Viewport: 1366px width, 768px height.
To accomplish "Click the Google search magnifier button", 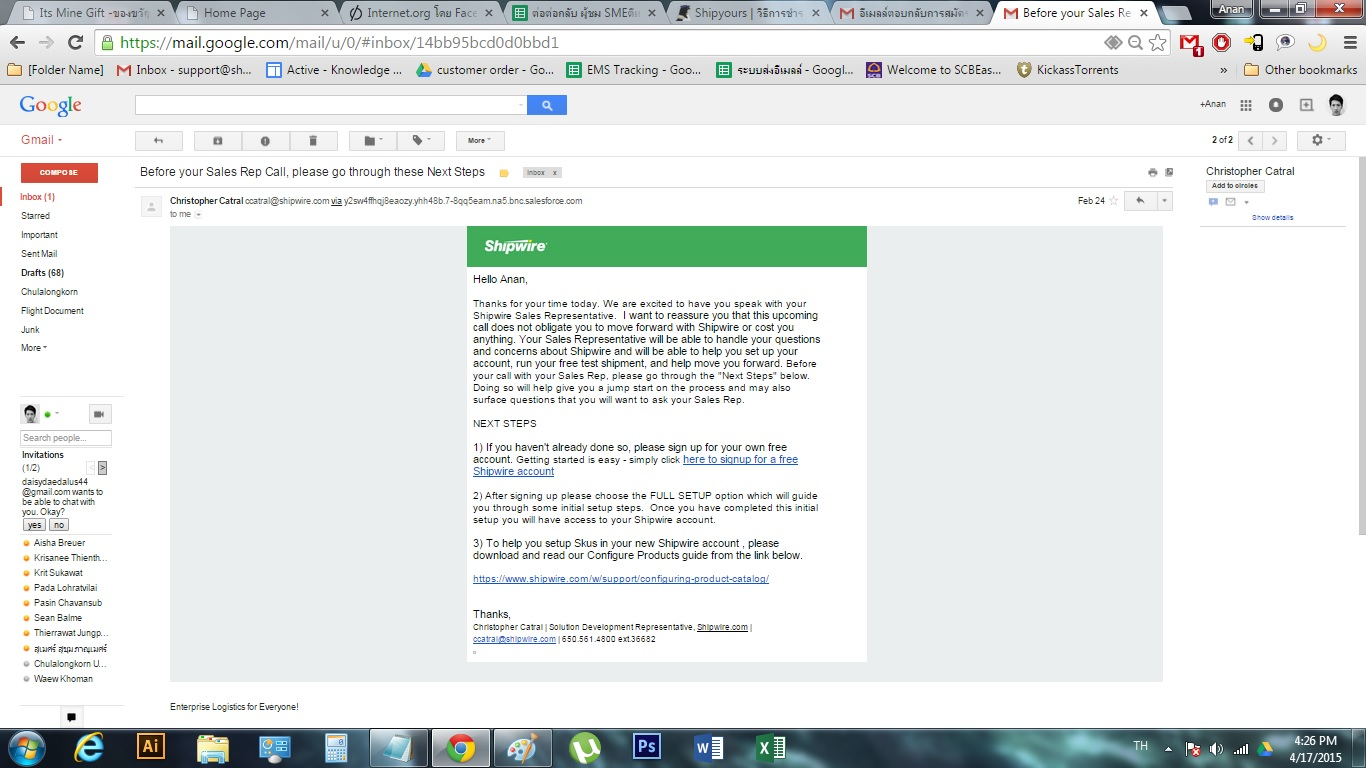I will (x=547, y=105).
